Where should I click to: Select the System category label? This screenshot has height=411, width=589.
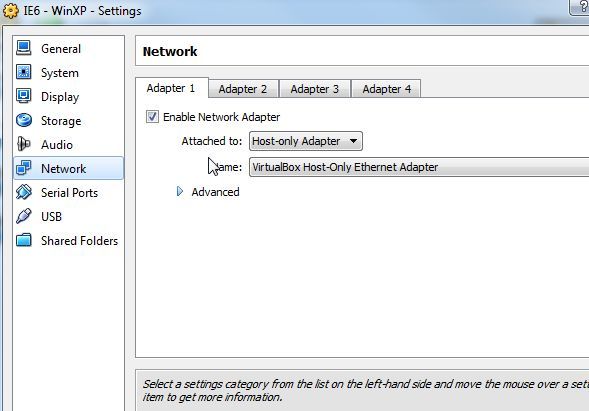60,73
